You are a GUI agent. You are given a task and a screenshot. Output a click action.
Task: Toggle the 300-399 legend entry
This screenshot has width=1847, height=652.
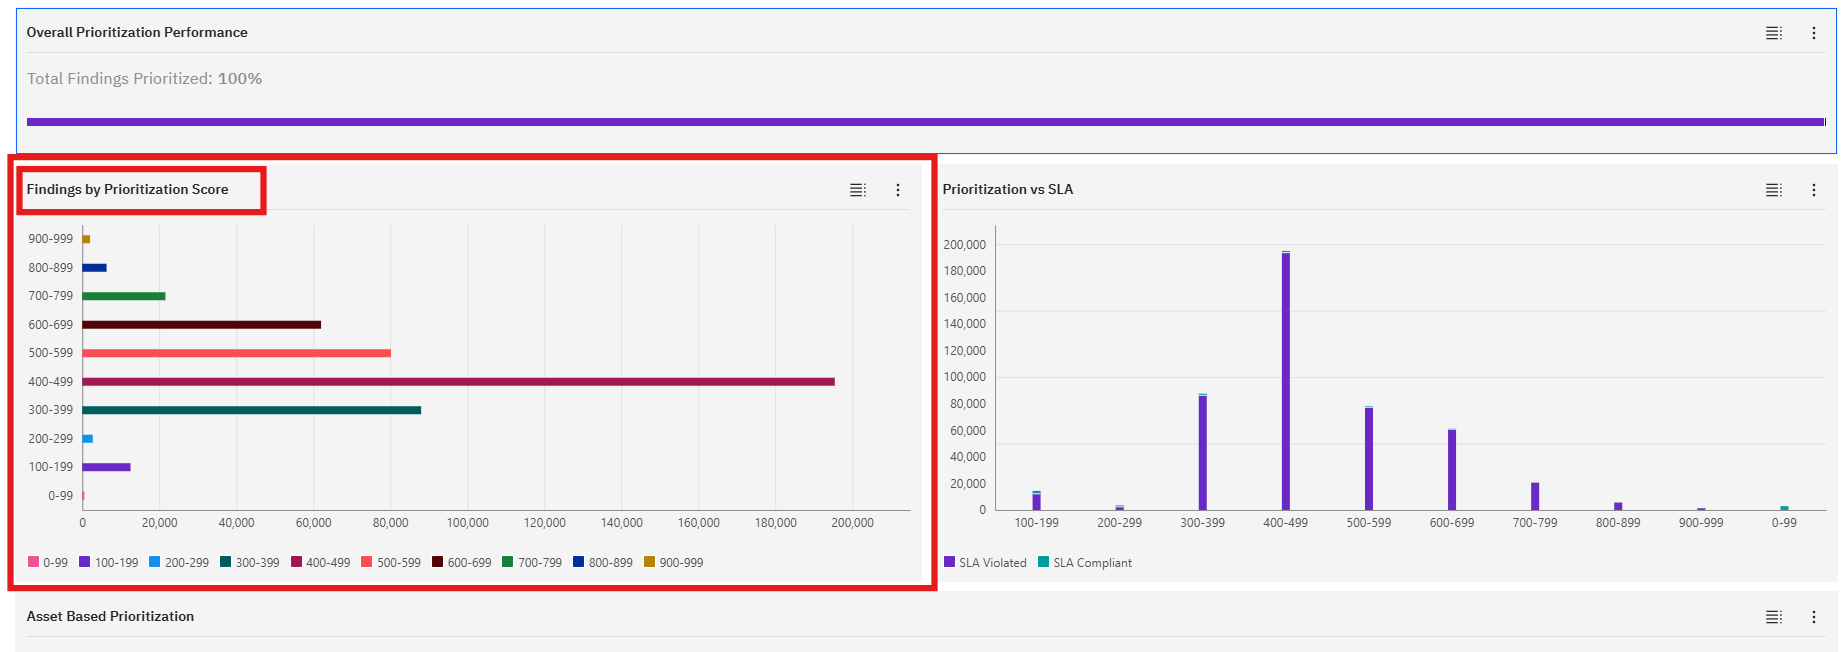click(250, 563)
